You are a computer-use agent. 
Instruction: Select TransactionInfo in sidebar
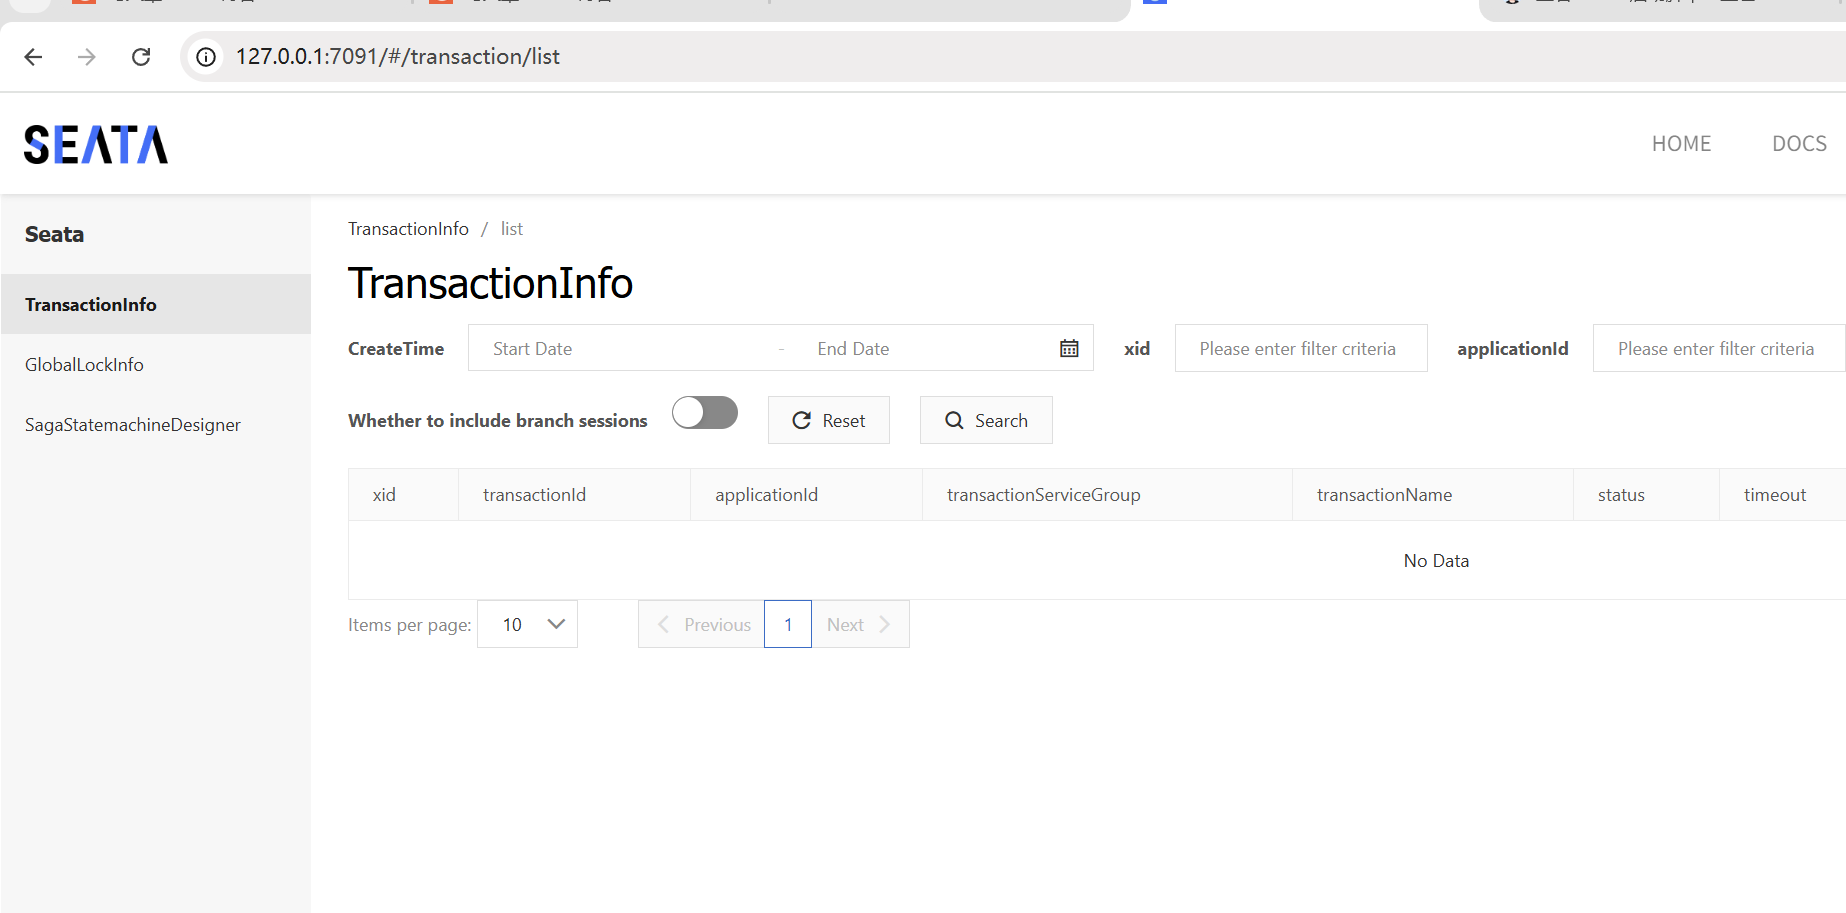click(x=156, y=304)
